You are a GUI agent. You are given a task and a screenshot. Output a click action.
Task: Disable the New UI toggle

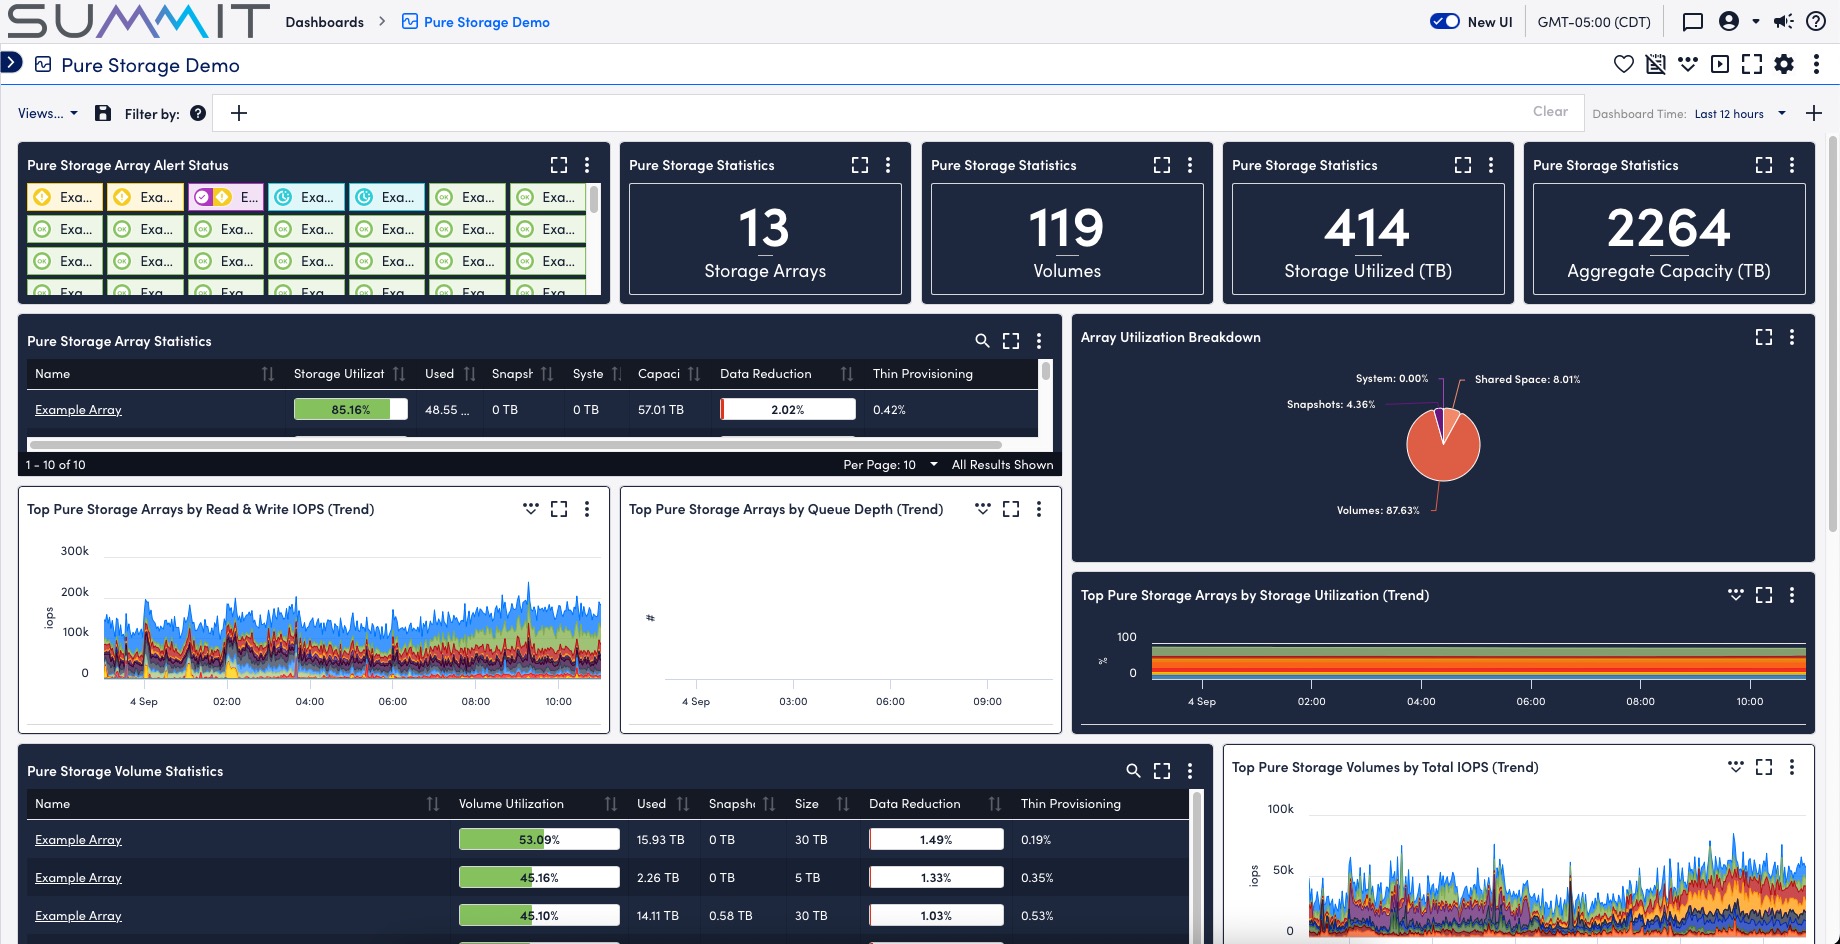(1443, 20)
